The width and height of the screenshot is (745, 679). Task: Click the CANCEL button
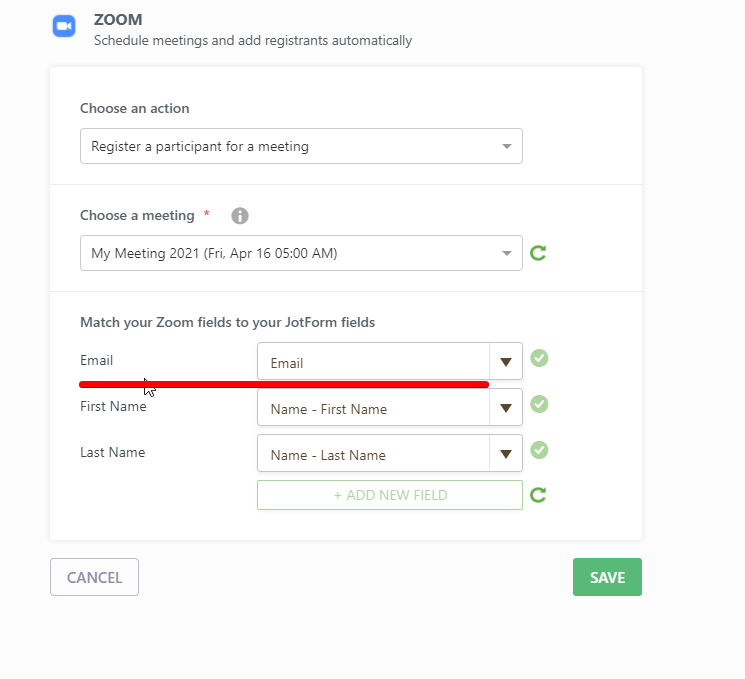pos(95,577)
